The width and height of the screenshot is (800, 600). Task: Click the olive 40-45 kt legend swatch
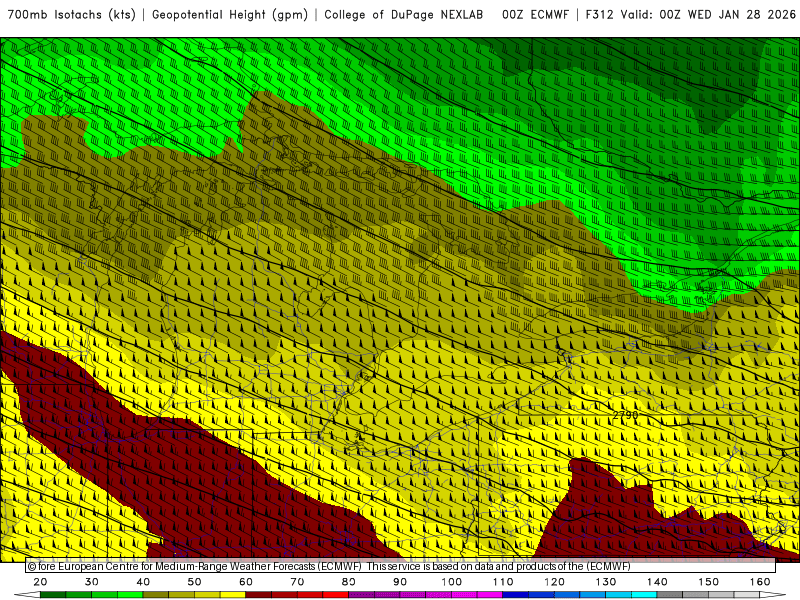156,595
